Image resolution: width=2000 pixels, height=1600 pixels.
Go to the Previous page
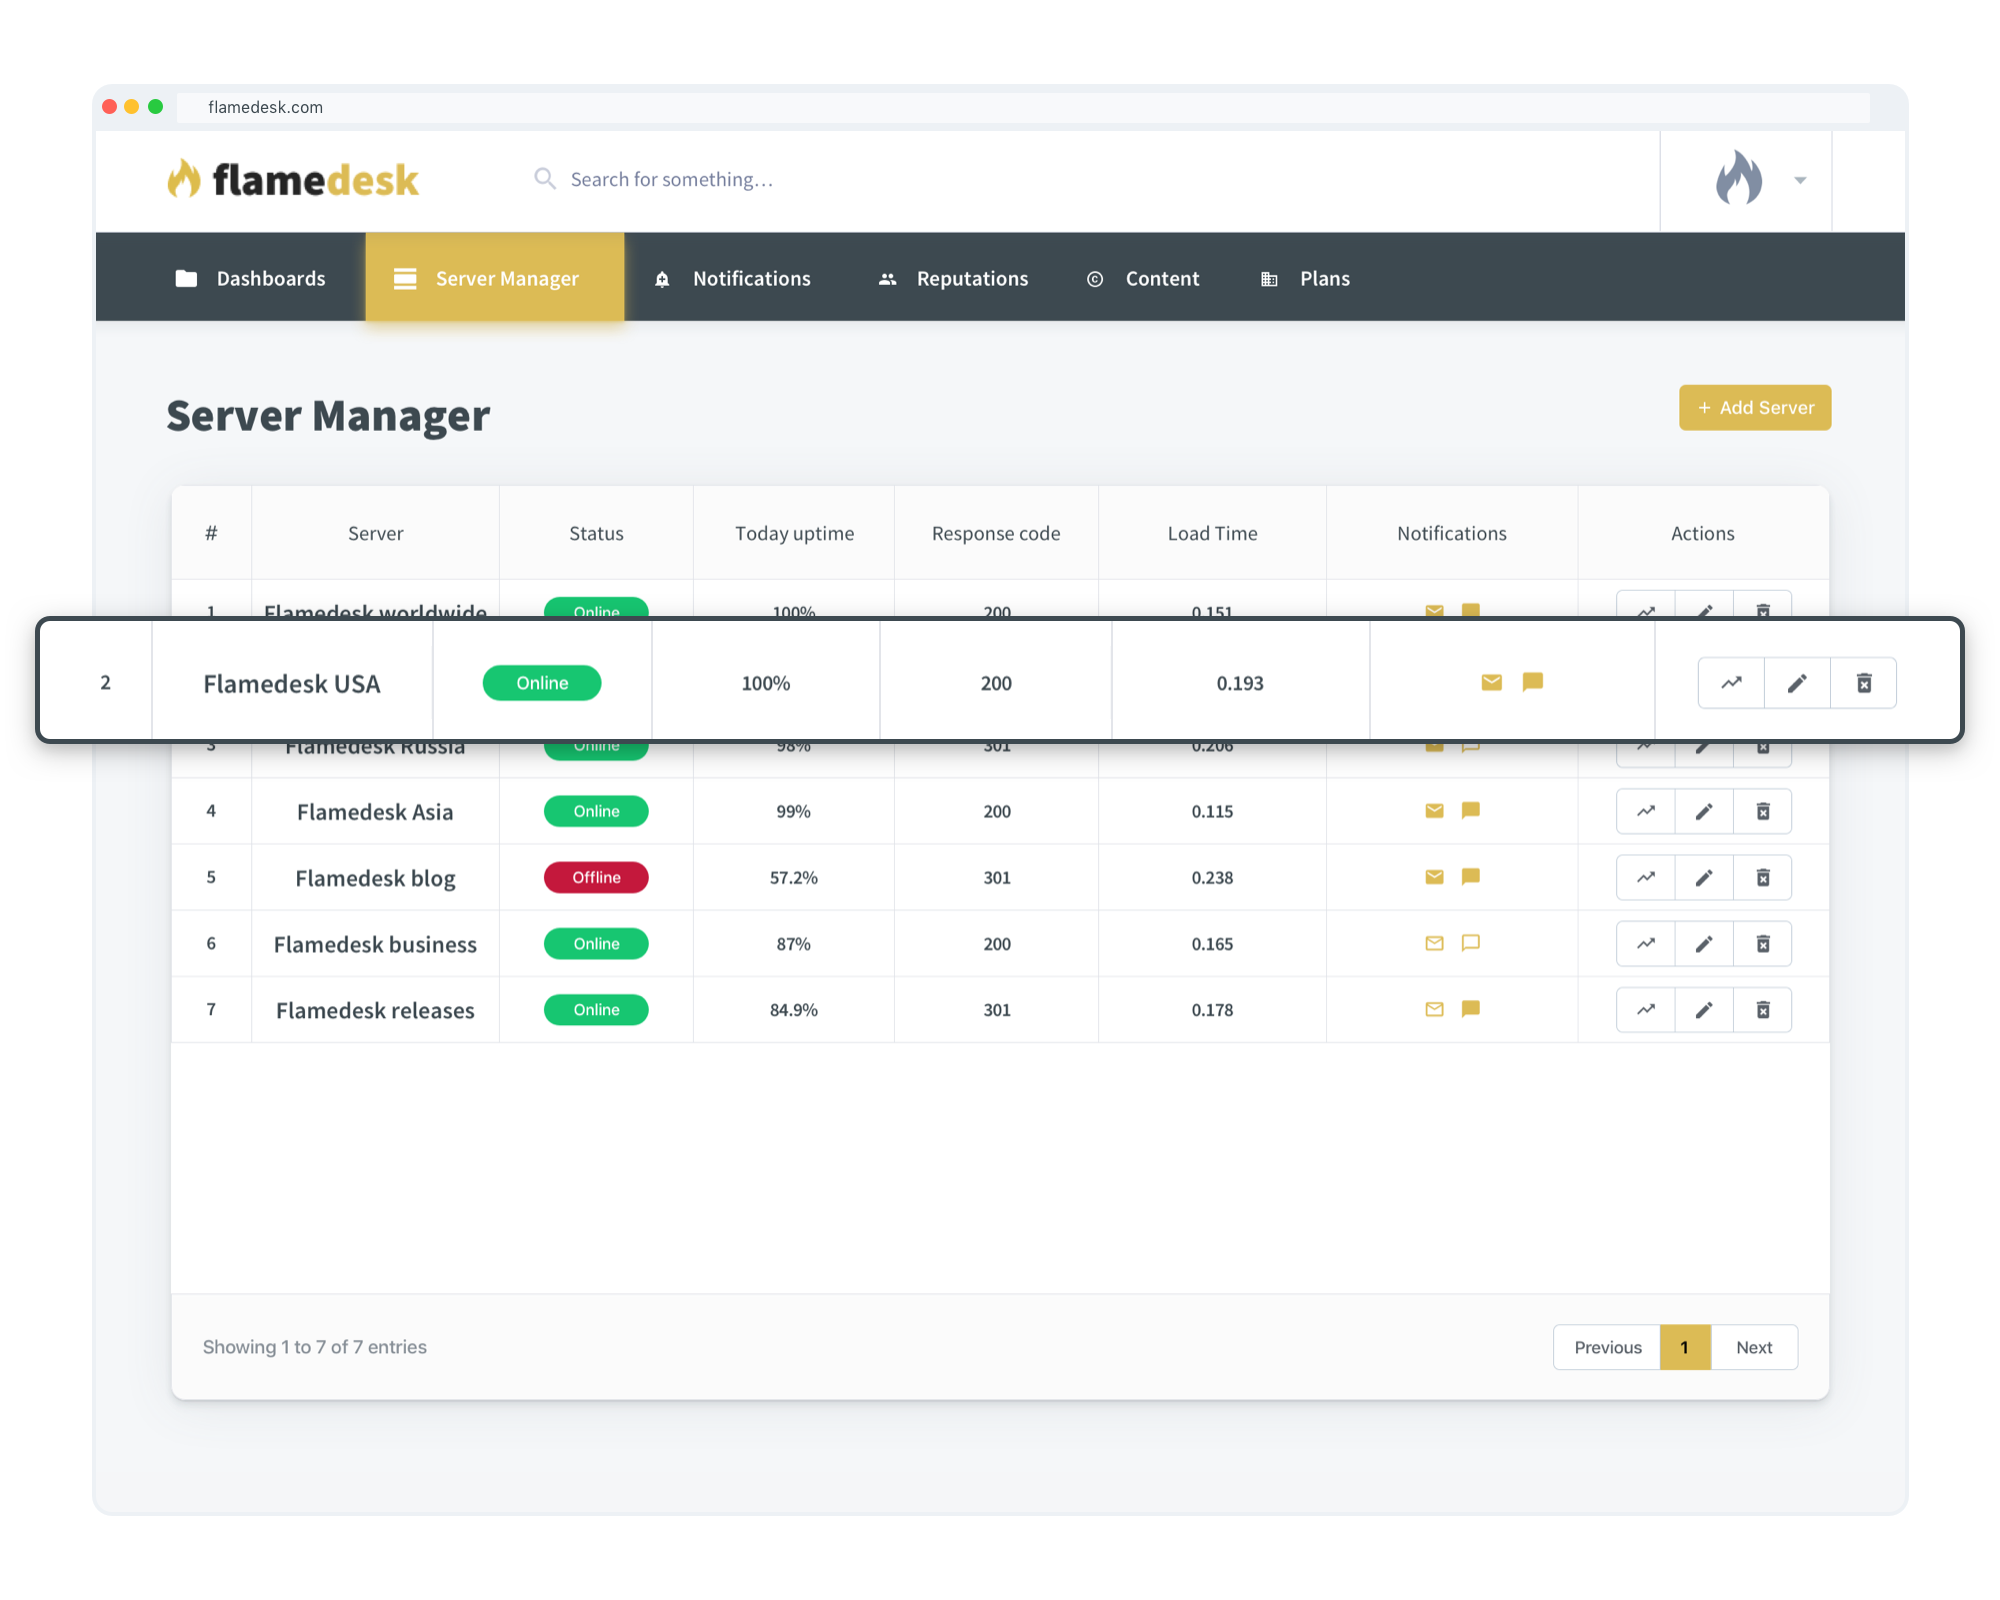tap(1607, 1347)
